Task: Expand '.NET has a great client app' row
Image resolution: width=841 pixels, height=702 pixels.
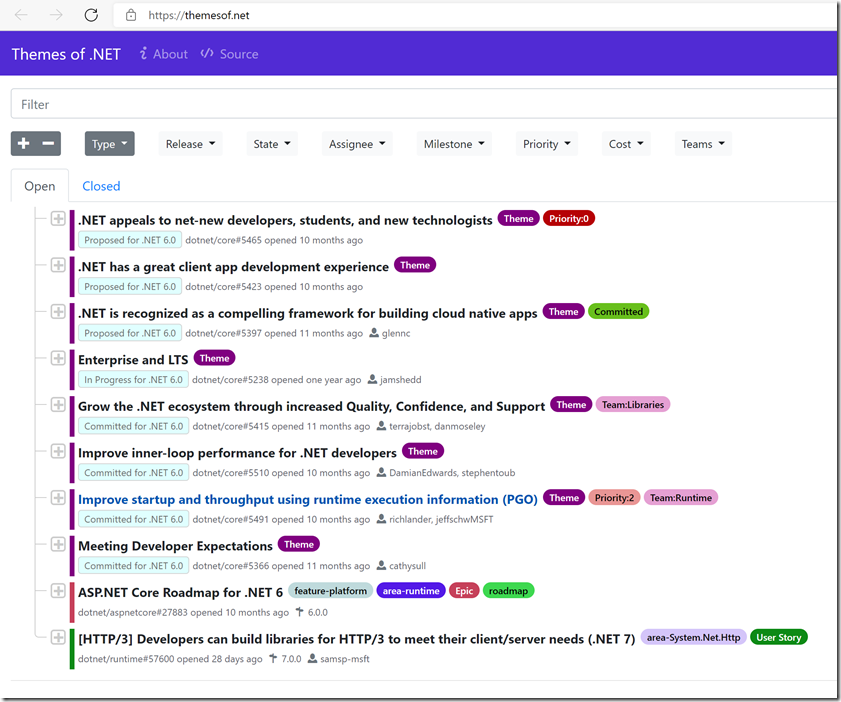Action: click(x=58, y=265)
